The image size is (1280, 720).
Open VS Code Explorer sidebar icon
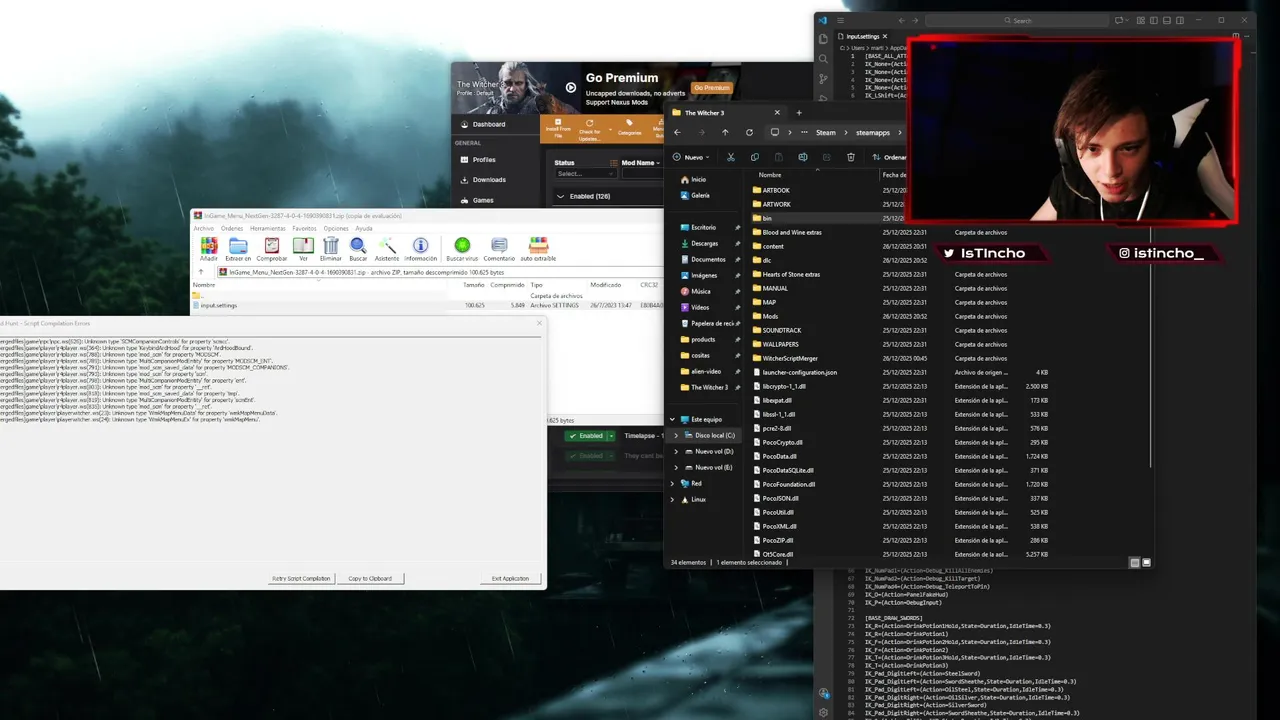823,39
